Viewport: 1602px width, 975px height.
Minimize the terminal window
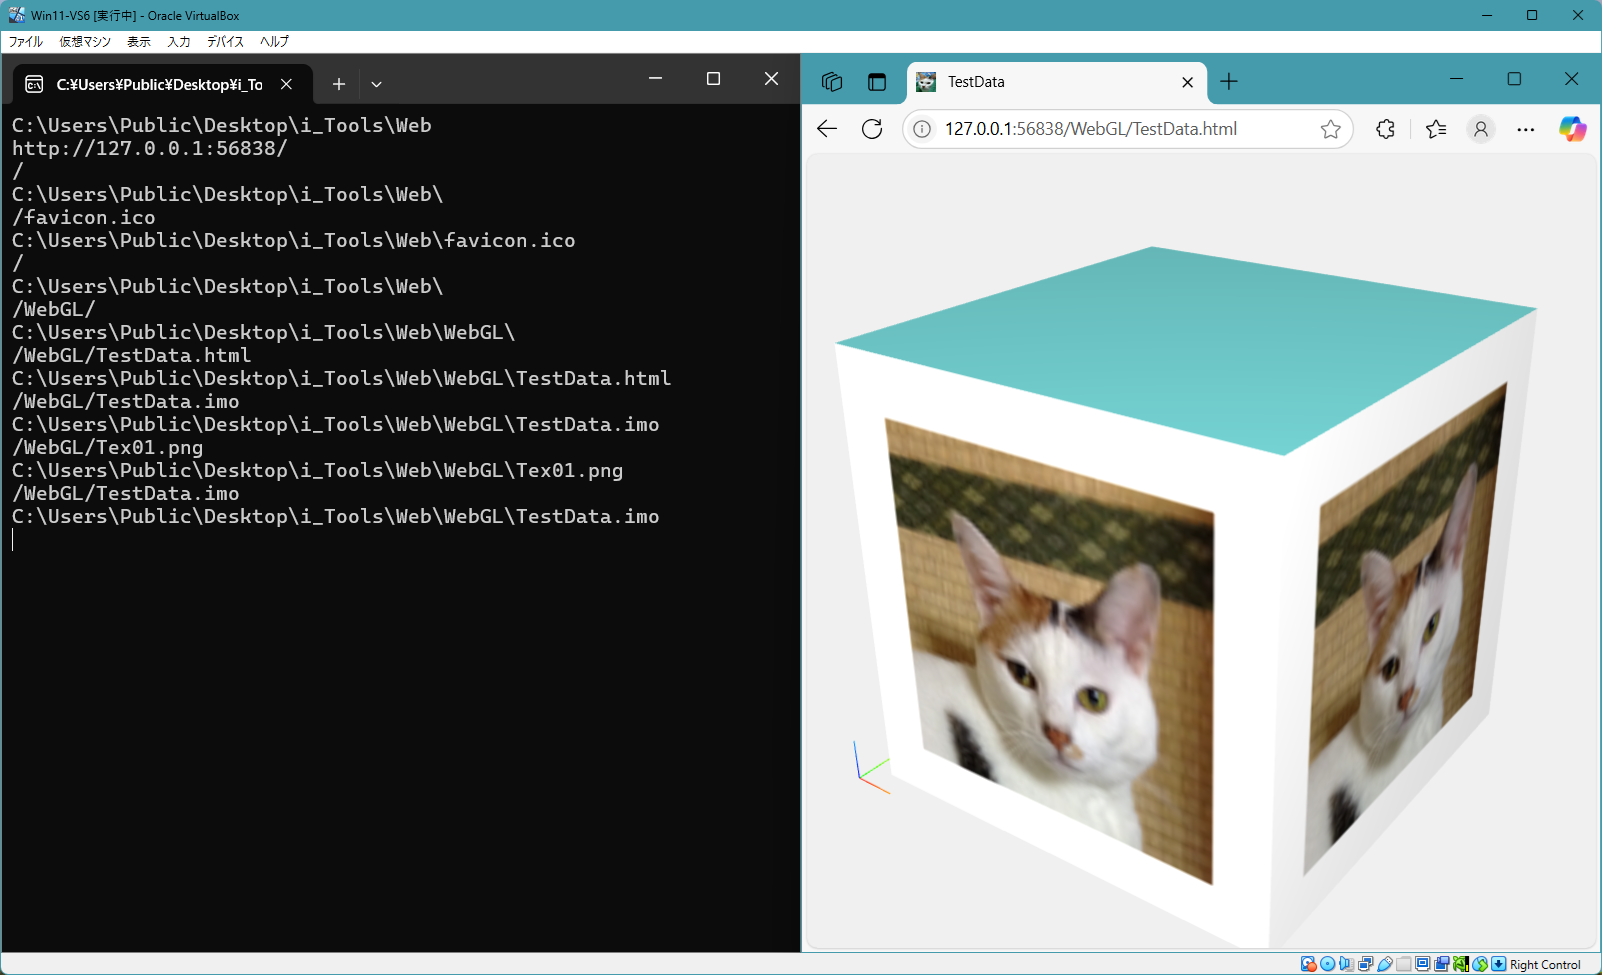[656, 79]
